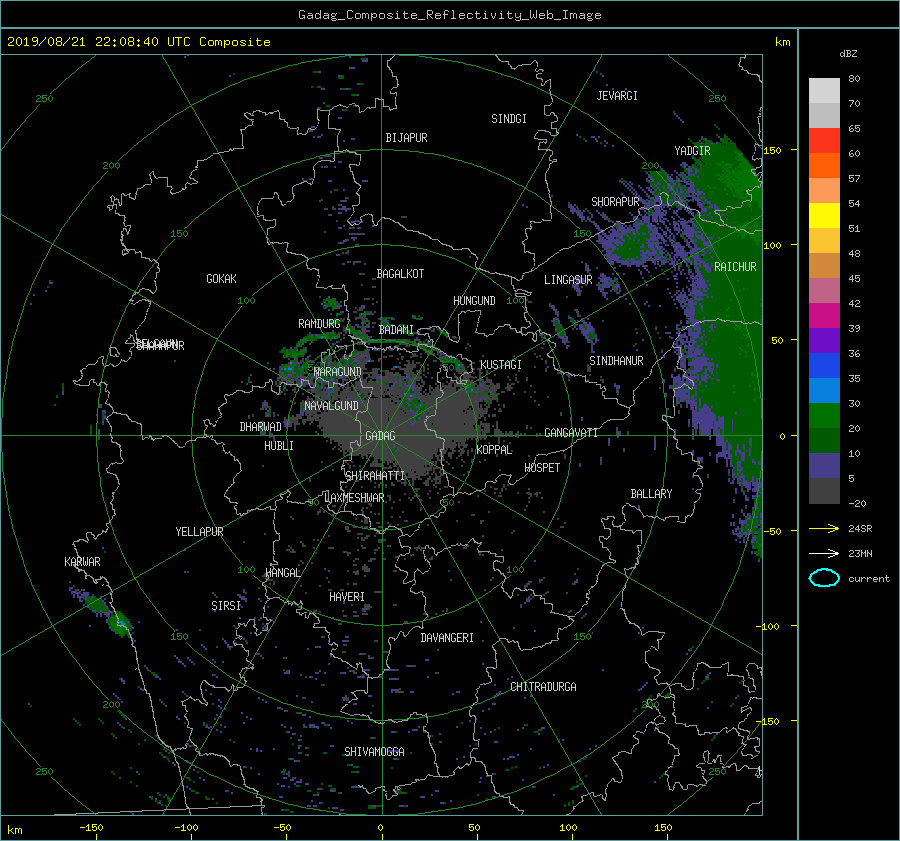900x841 pixels.
Task: Click the SIRSI city label
Action: (226, 606)
